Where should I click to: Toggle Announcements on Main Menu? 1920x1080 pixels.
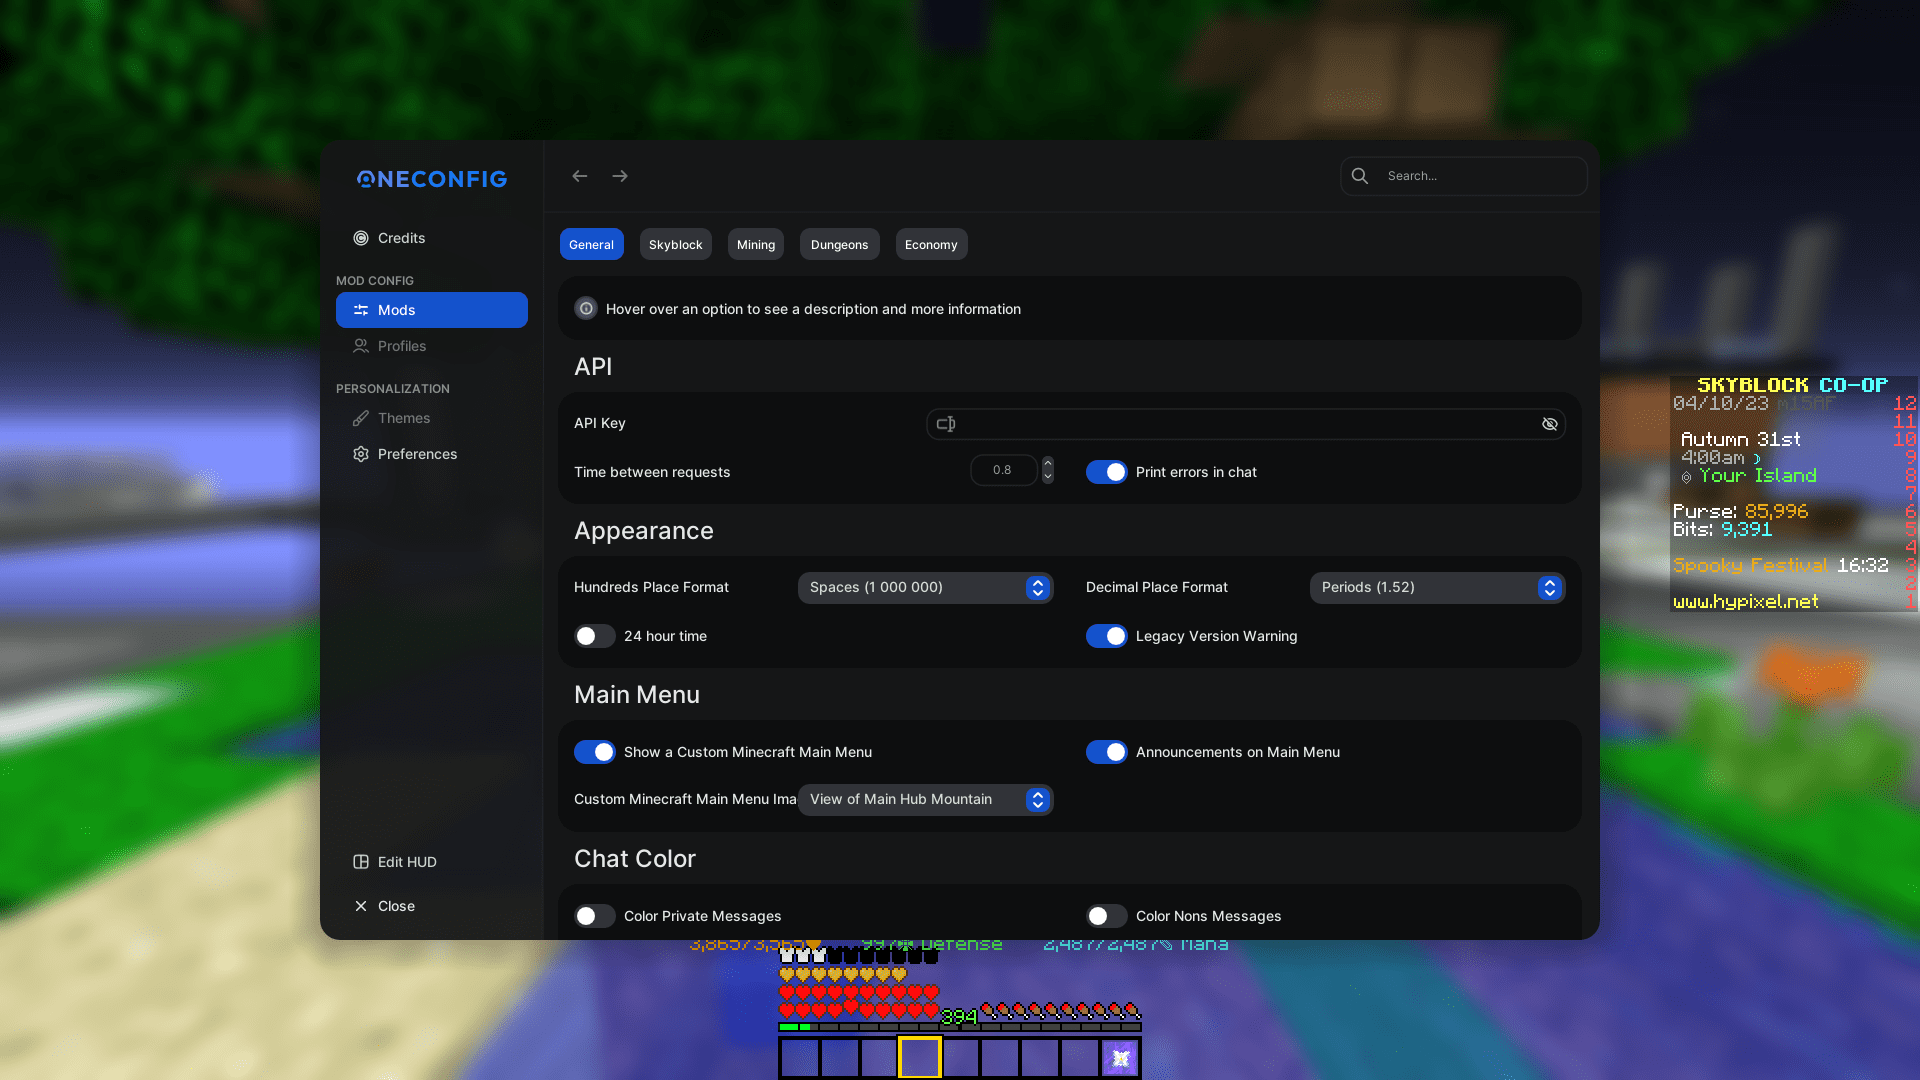pos(1106,752)
